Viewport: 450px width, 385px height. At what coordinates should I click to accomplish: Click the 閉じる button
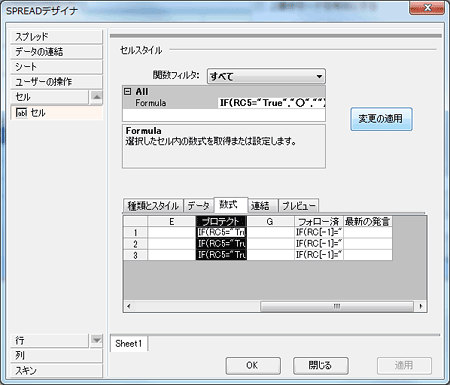(320, 366)
